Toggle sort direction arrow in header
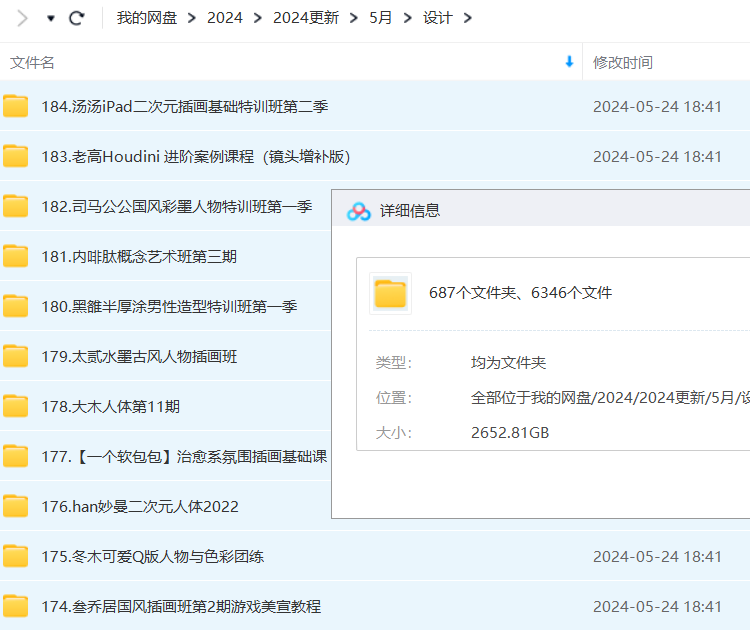This screenshot has height=630, width=750. click(x=569, y=62)
